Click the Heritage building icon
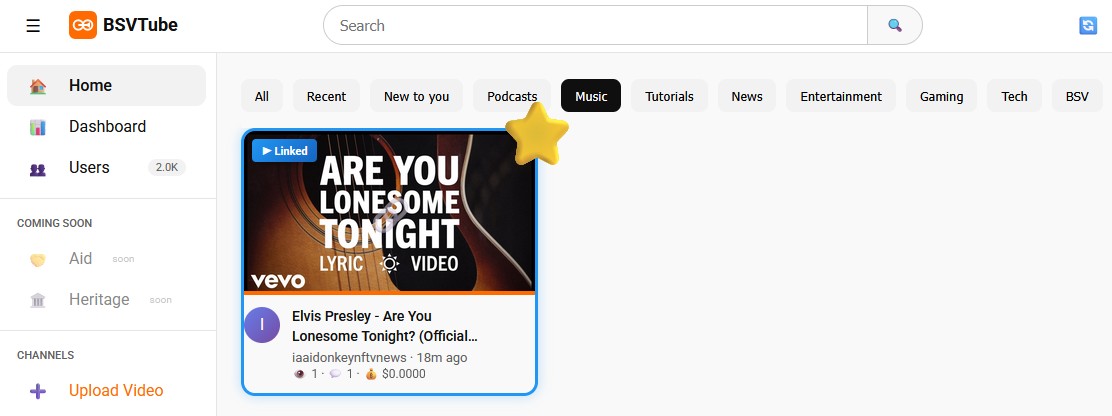 (38, 300)
